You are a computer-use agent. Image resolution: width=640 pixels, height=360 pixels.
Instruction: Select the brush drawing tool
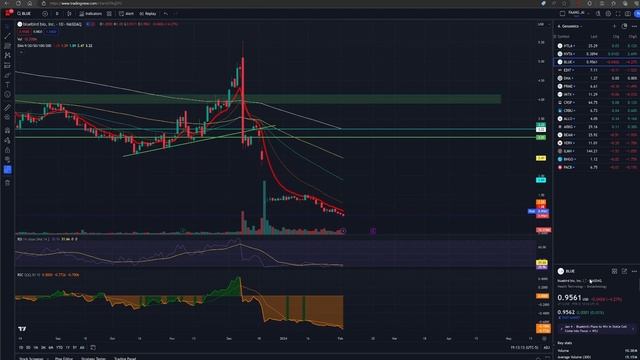pos(7,75)
